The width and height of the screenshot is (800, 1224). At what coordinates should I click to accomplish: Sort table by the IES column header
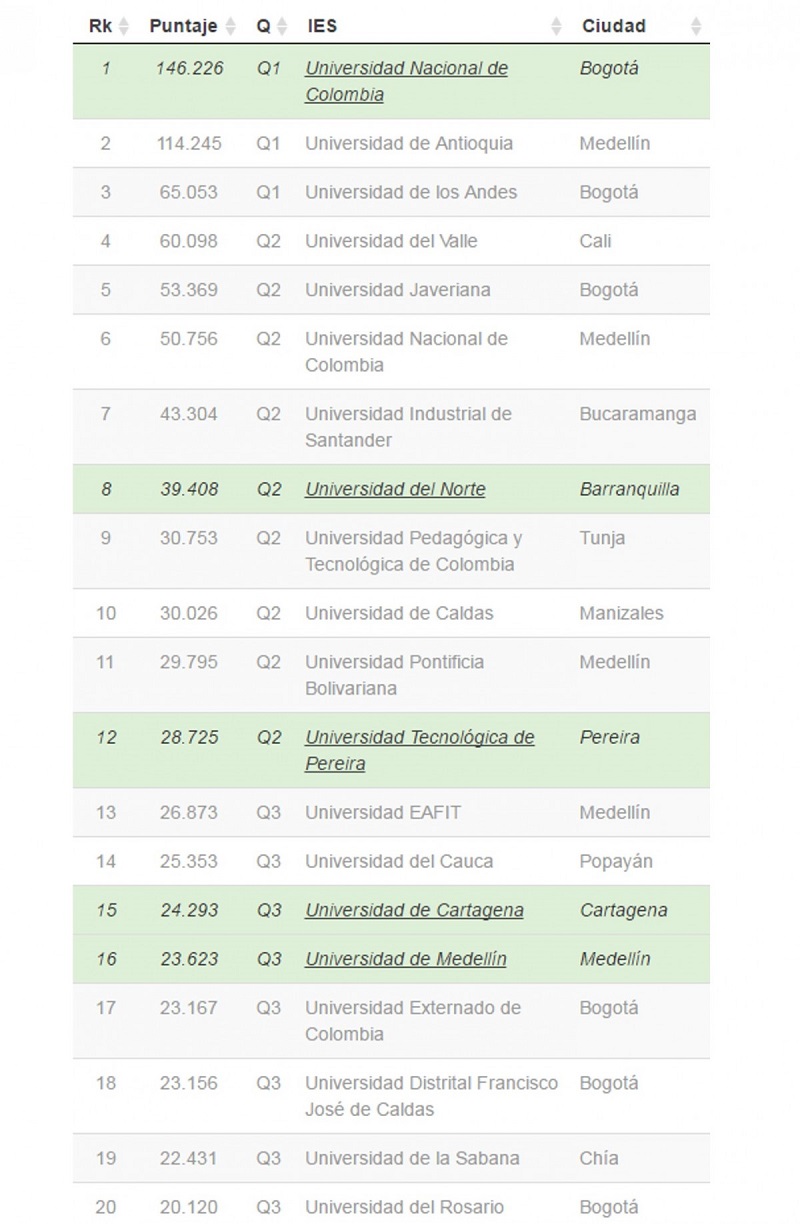(321, 26)
